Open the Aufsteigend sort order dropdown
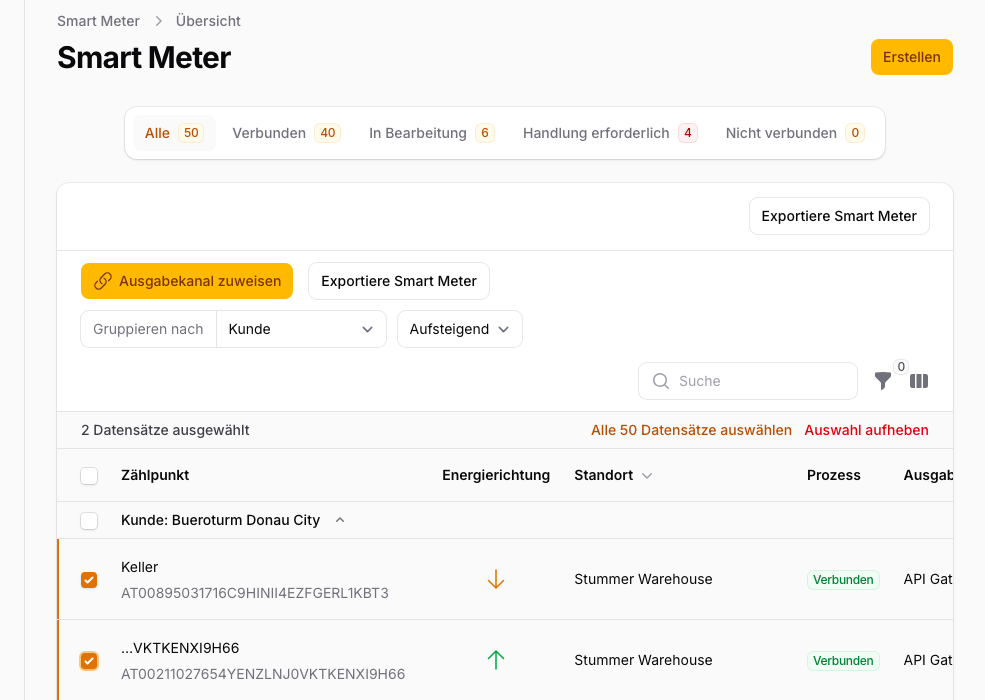The image size is (985, 700). click(459, 328)
